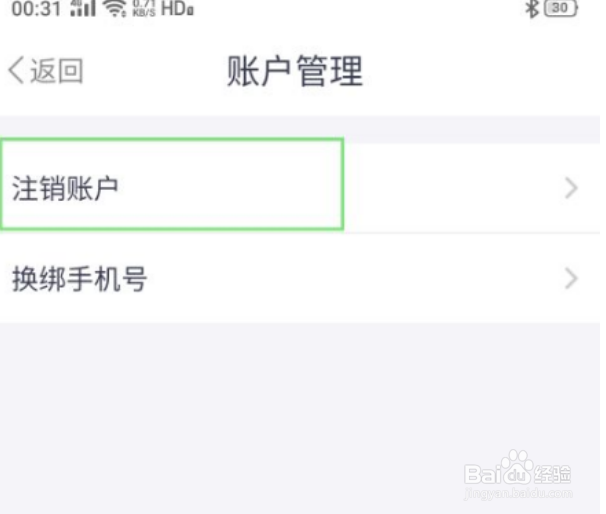Image resolution: width=606 pixels, height=514 pixels.
Task: Tap the cellular signal bars icon
Action: (x=83, y=9)
